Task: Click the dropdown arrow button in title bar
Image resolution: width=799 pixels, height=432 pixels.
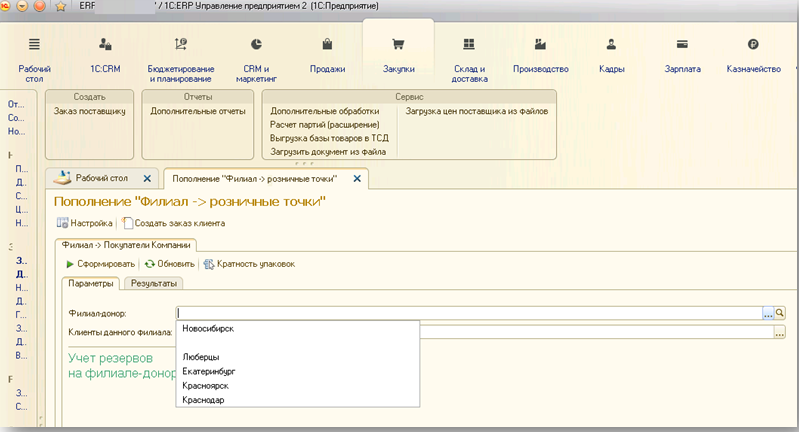Action: (22, 6)
